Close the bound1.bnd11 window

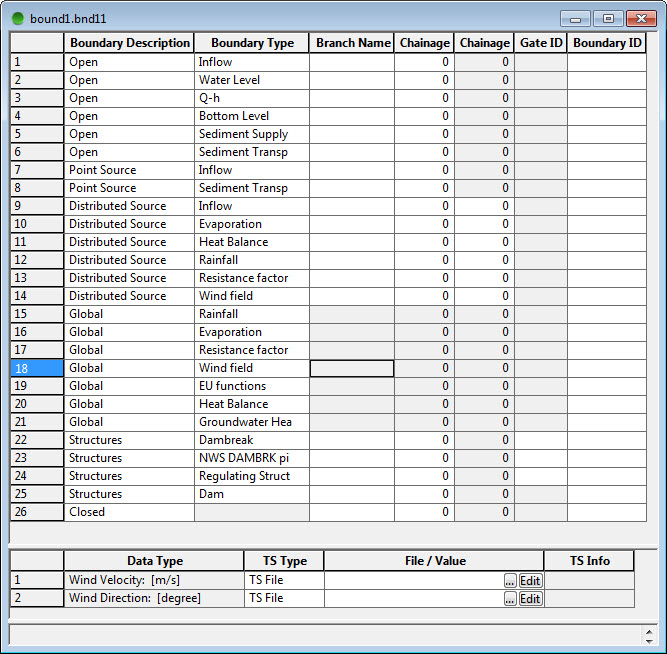click(639, 18)
